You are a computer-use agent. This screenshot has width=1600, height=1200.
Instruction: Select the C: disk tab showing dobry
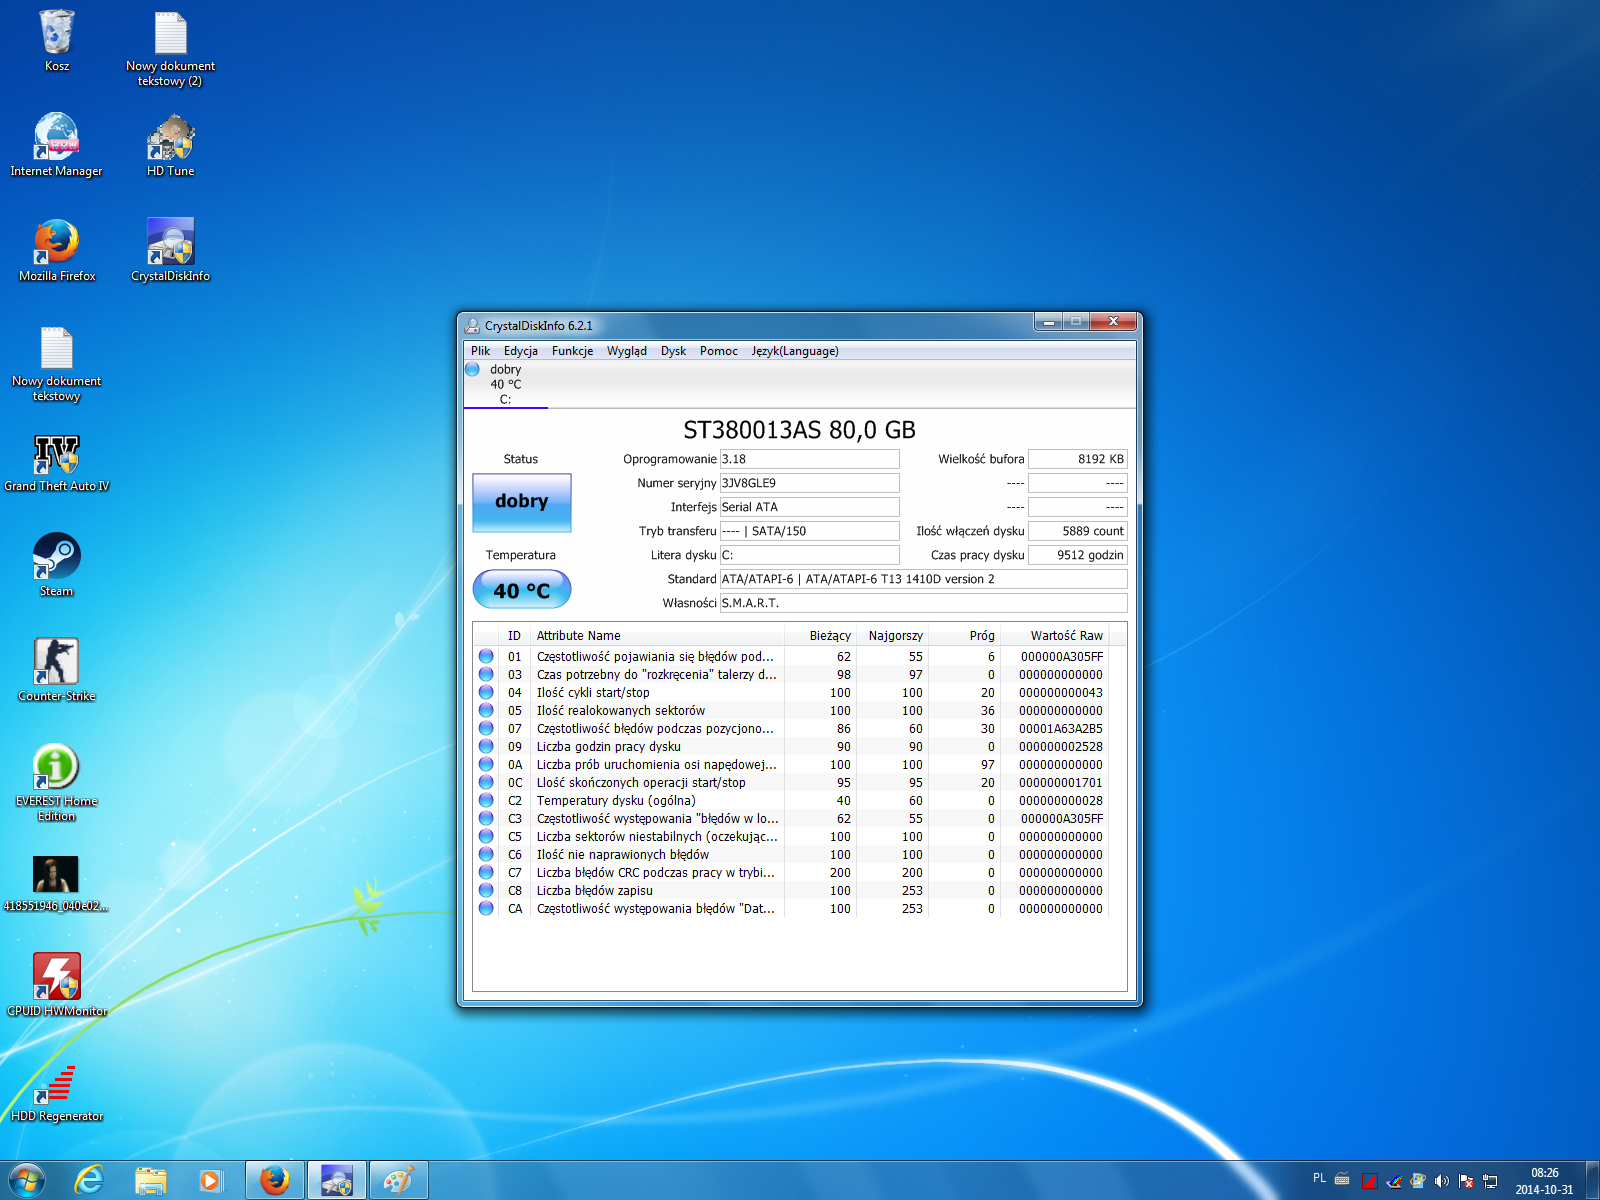pyautogui.click(x=505, y=384)
